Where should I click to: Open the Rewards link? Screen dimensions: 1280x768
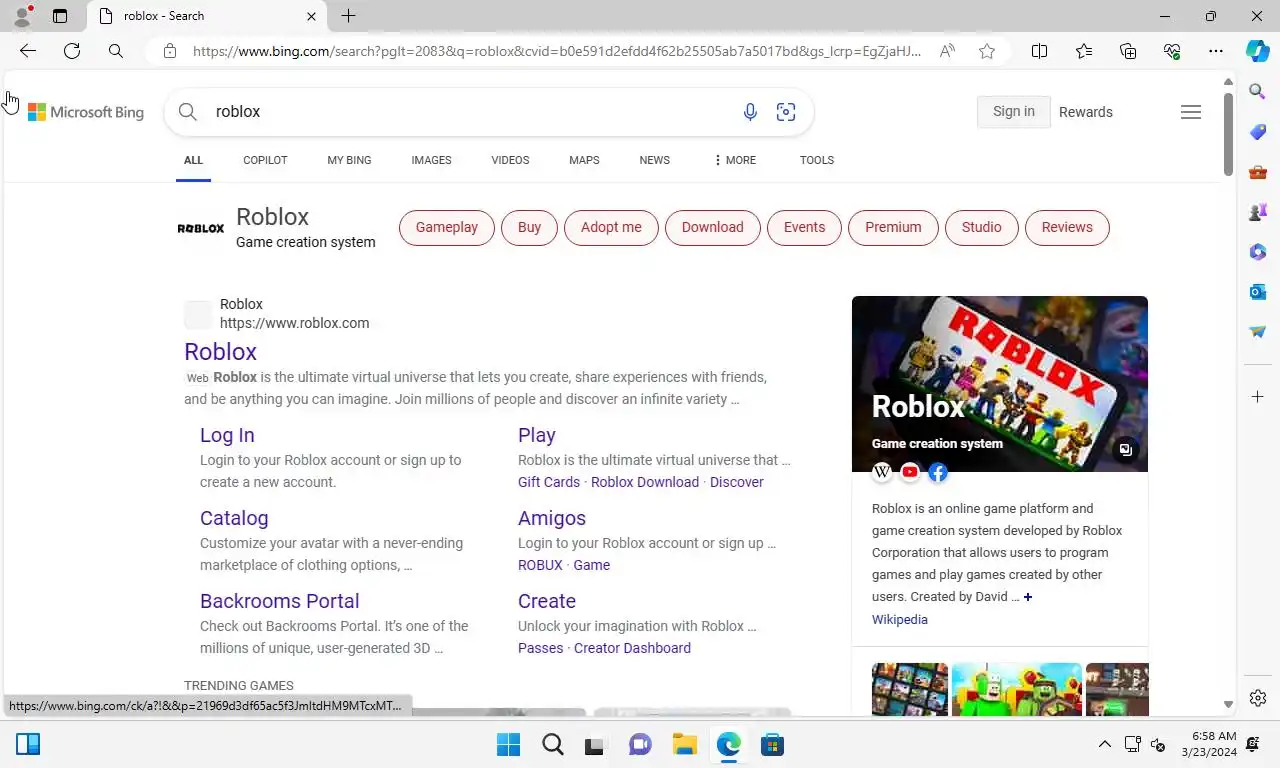[1086, 112]
